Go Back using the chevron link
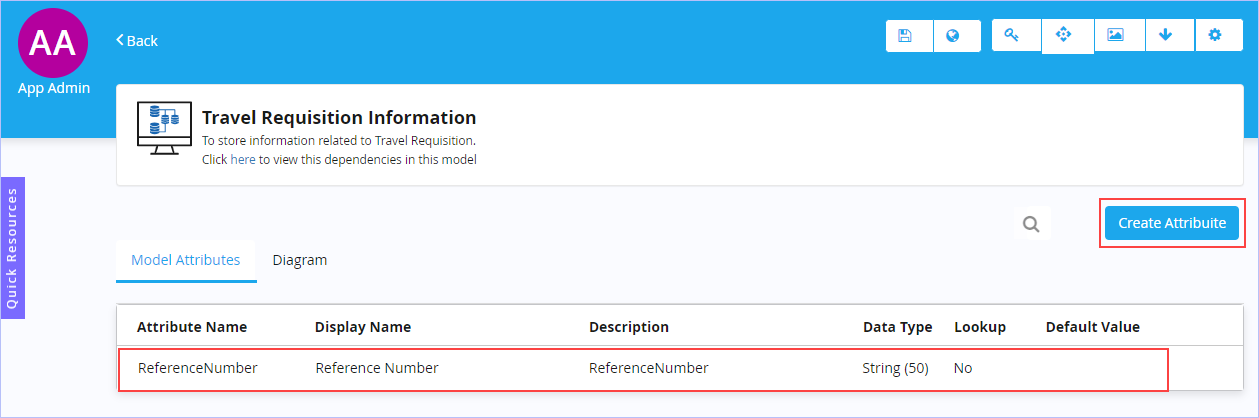The image size is (1259, 418). point(137,40)
